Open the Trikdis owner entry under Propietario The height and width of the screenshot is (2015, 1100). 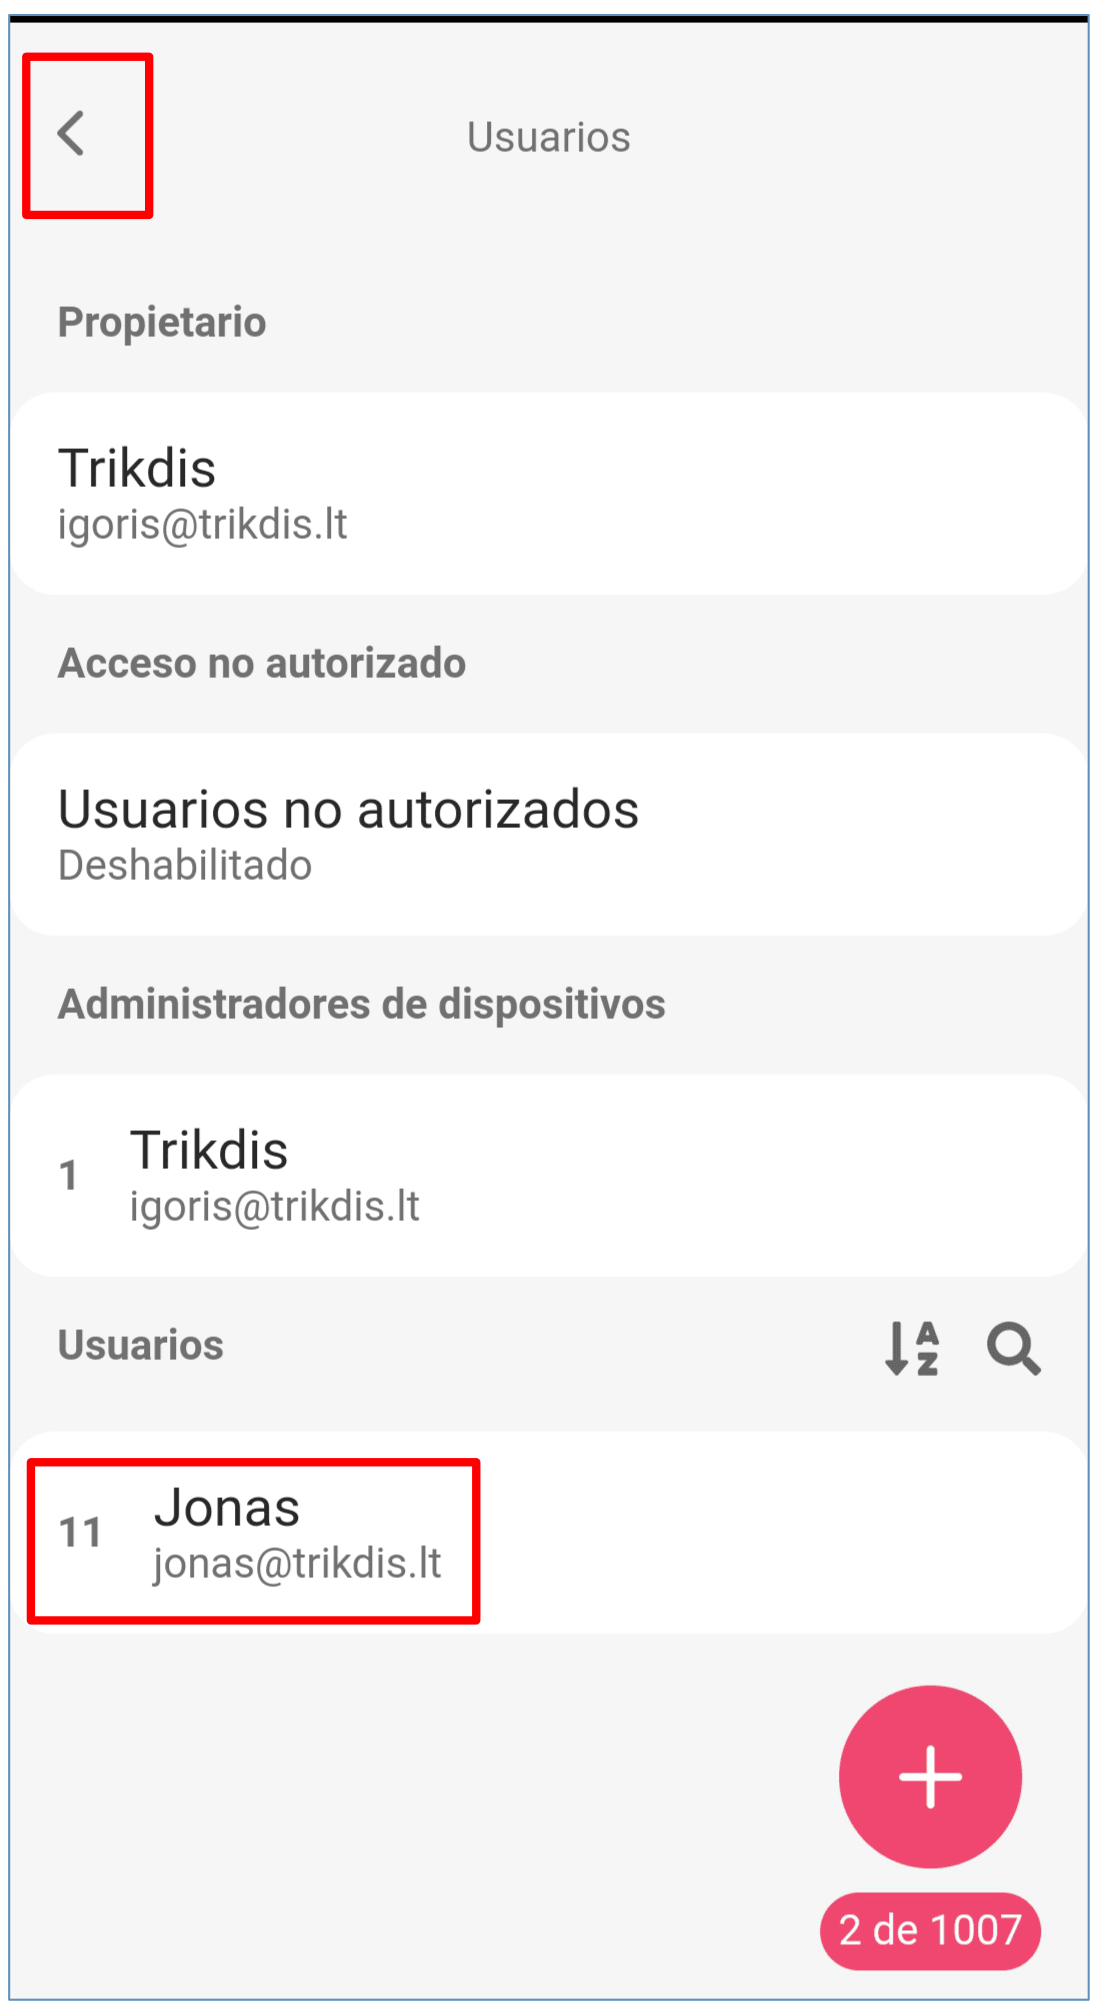tap(137, 468)
